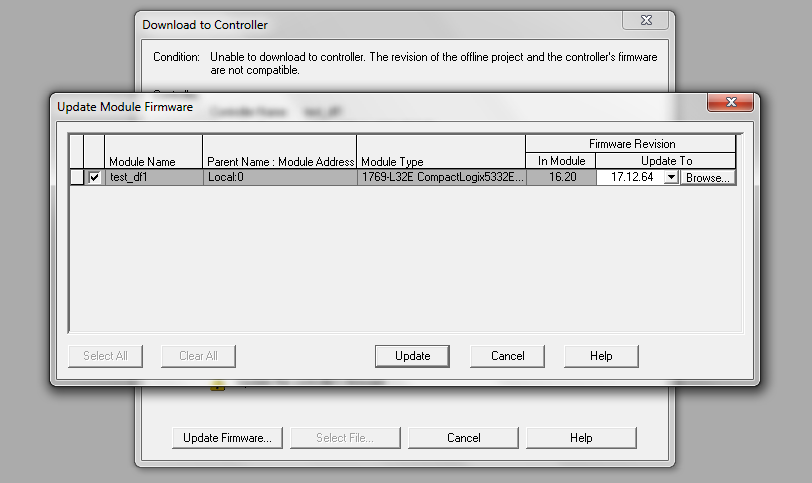812x483 pixels.
Task: Close the Update Module Firmware dialog
Action: [x=731, y=102]
